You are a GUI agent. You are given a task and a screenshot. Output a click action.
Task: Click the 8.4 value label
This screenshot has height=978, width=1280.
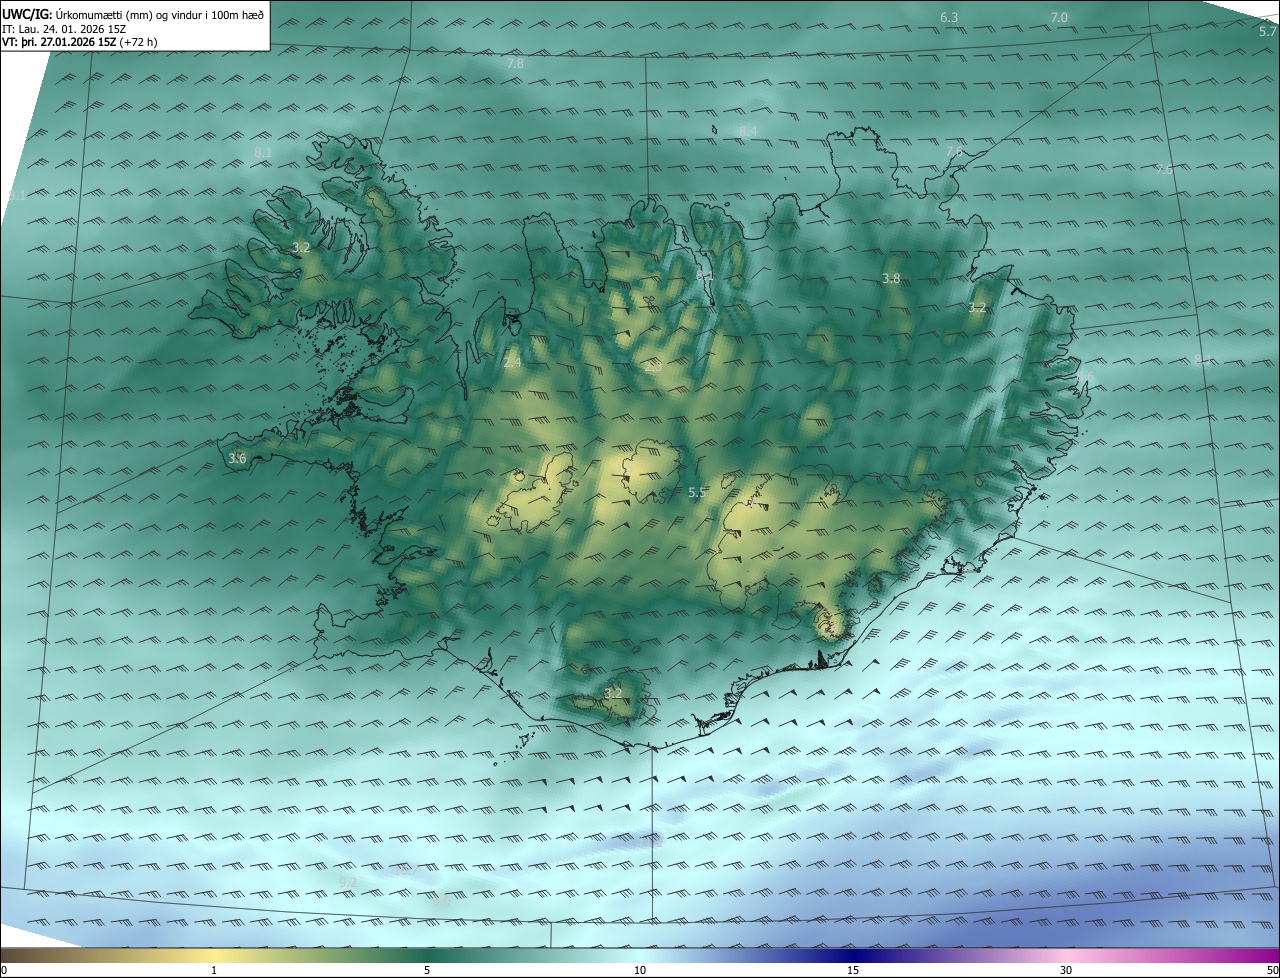[748, 132]
